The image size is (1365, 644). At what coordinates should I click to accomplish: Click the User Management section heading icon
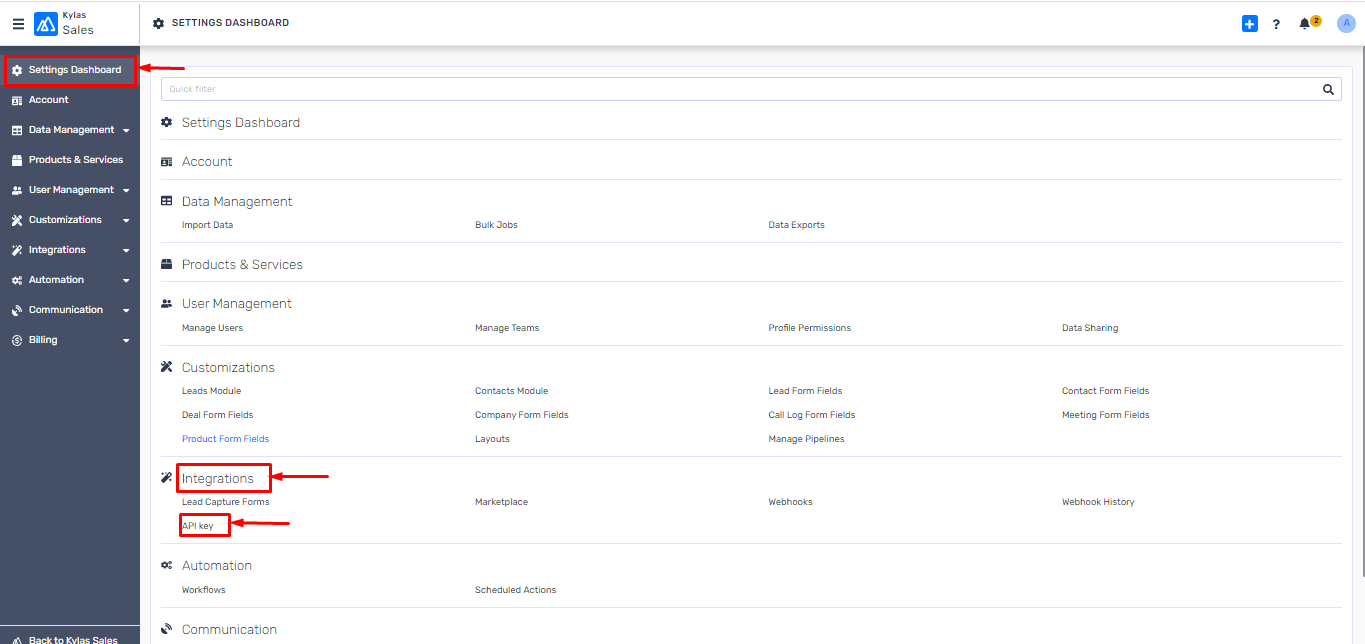pos(167,303)
